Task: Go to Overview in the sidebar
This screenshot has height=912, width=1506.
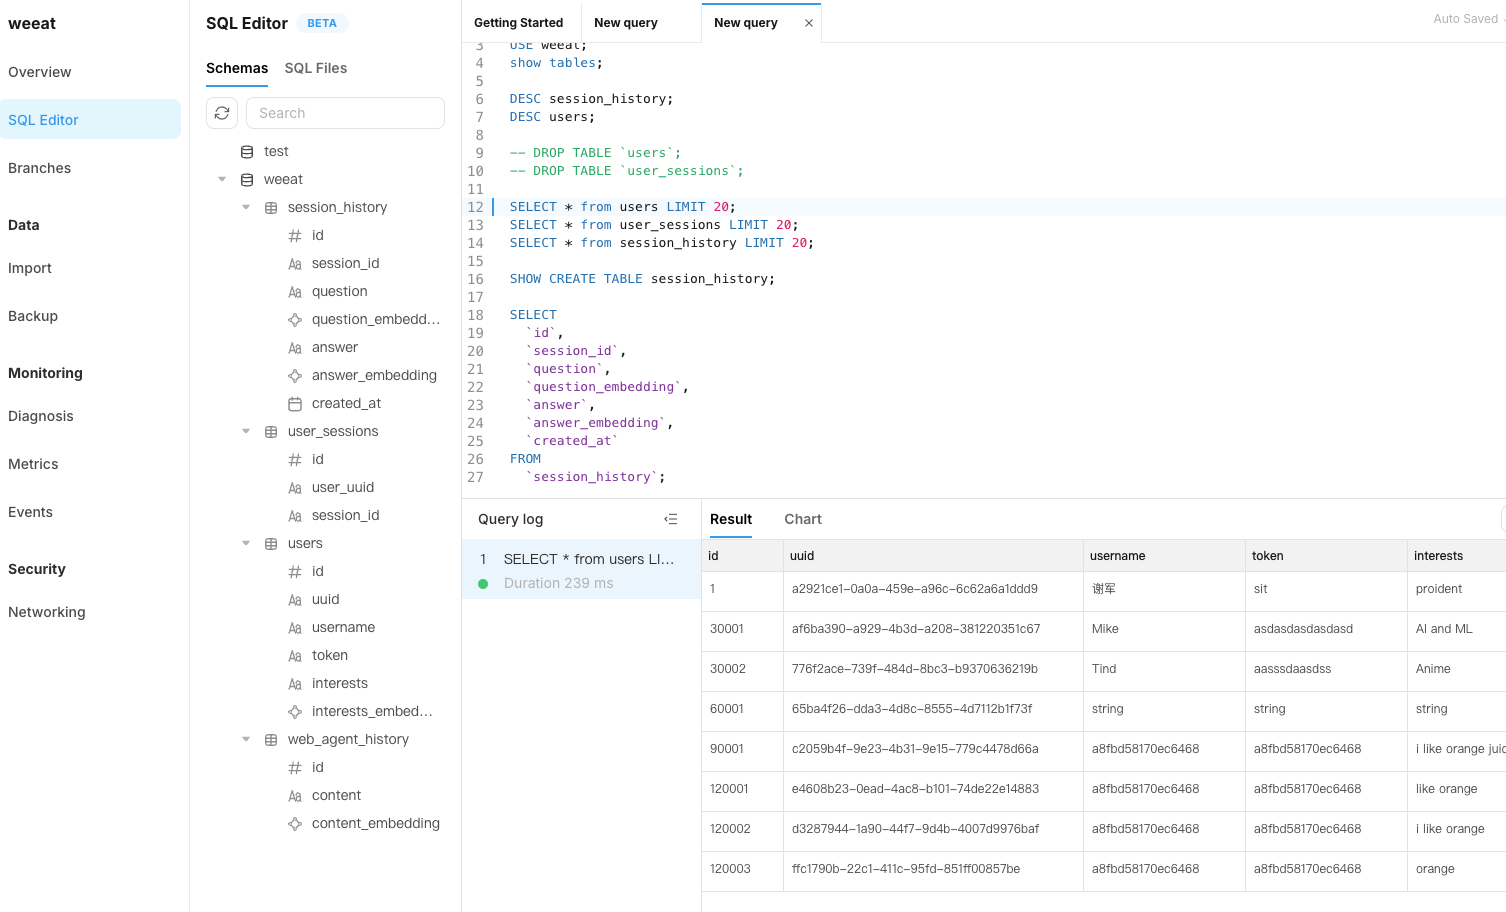Action: [x=40, y=72]
